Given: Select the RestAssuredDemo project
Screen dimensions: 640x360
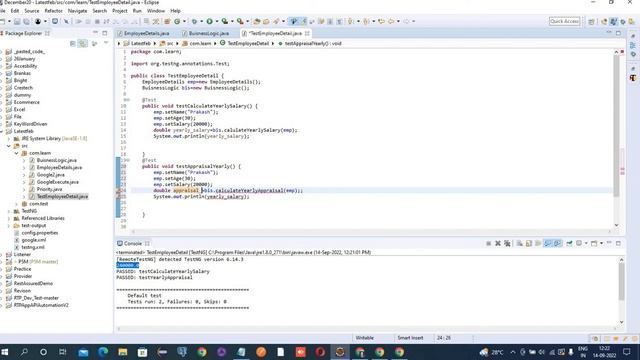Looking at the screenshot, I should pos(33,283).
